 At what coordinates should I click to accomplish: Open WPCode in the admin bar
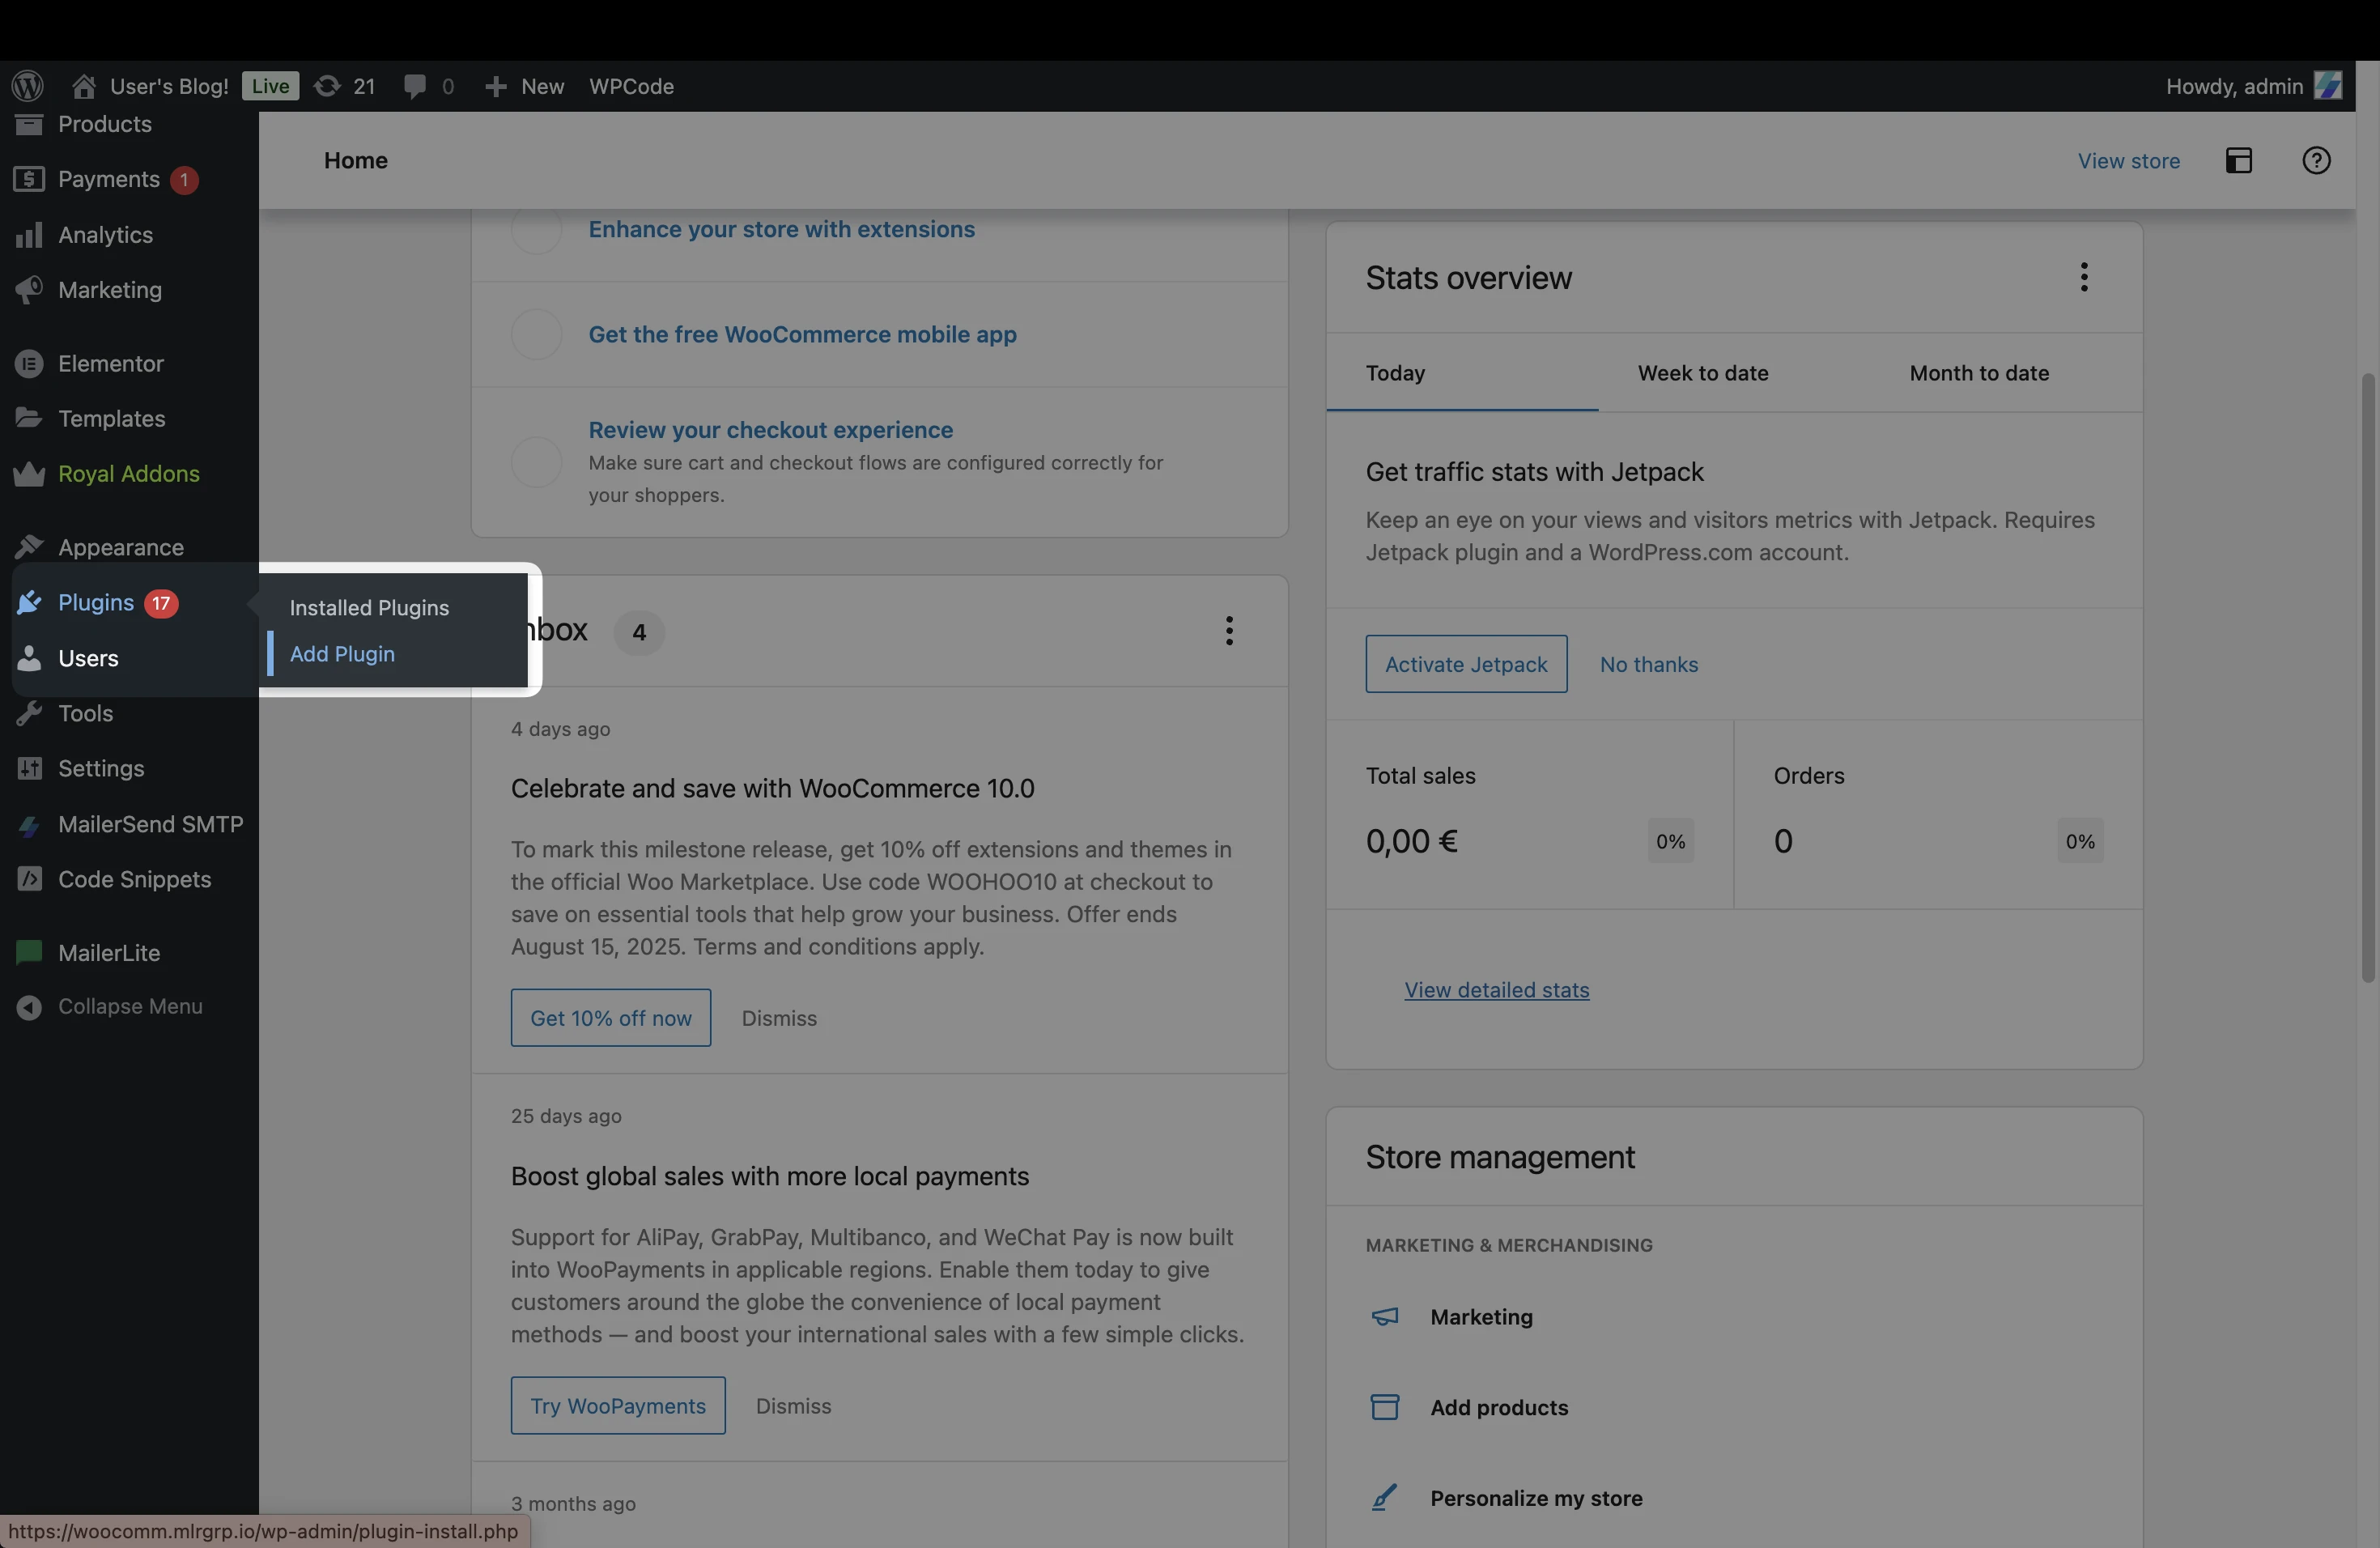tap(631, 86)
